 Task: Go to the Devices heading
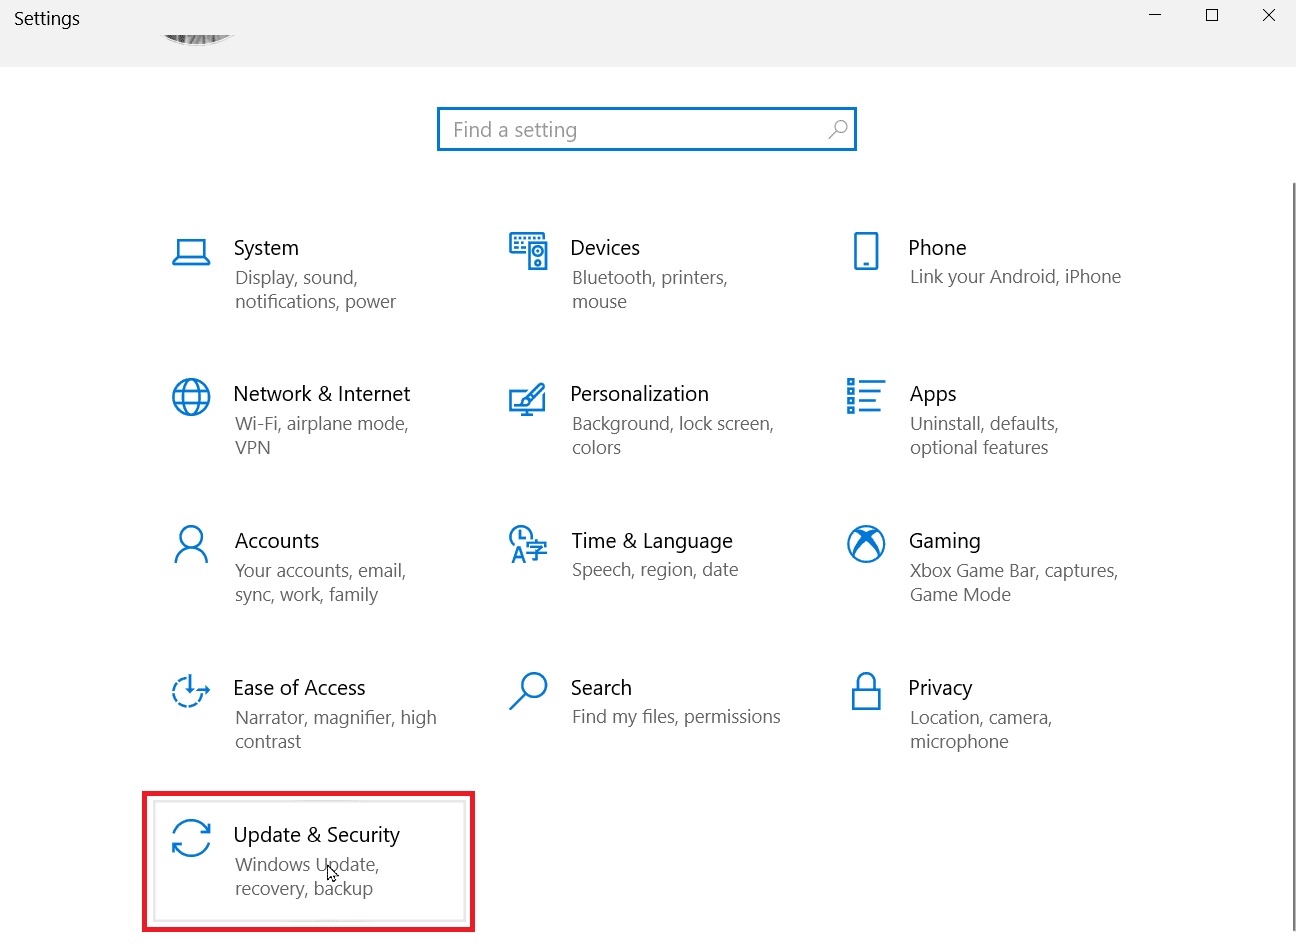point(605,248)
